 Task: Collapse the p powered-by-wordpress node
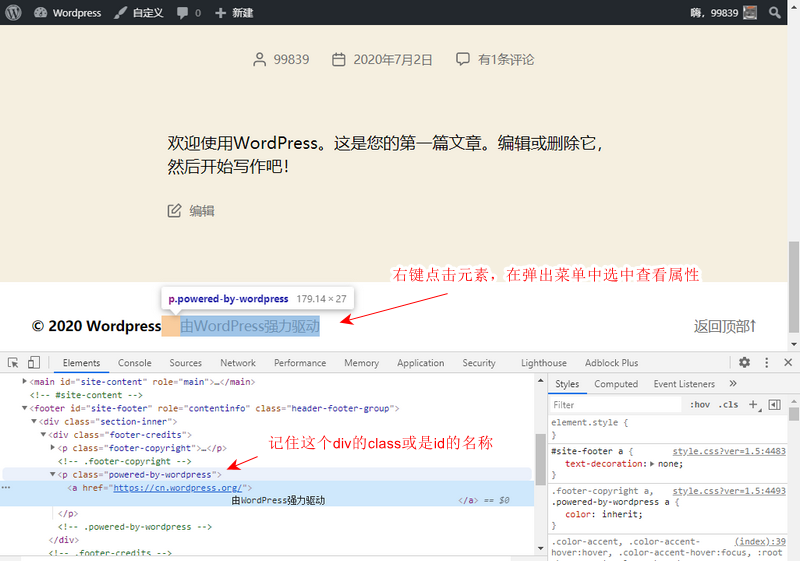[x=53, y=474]
